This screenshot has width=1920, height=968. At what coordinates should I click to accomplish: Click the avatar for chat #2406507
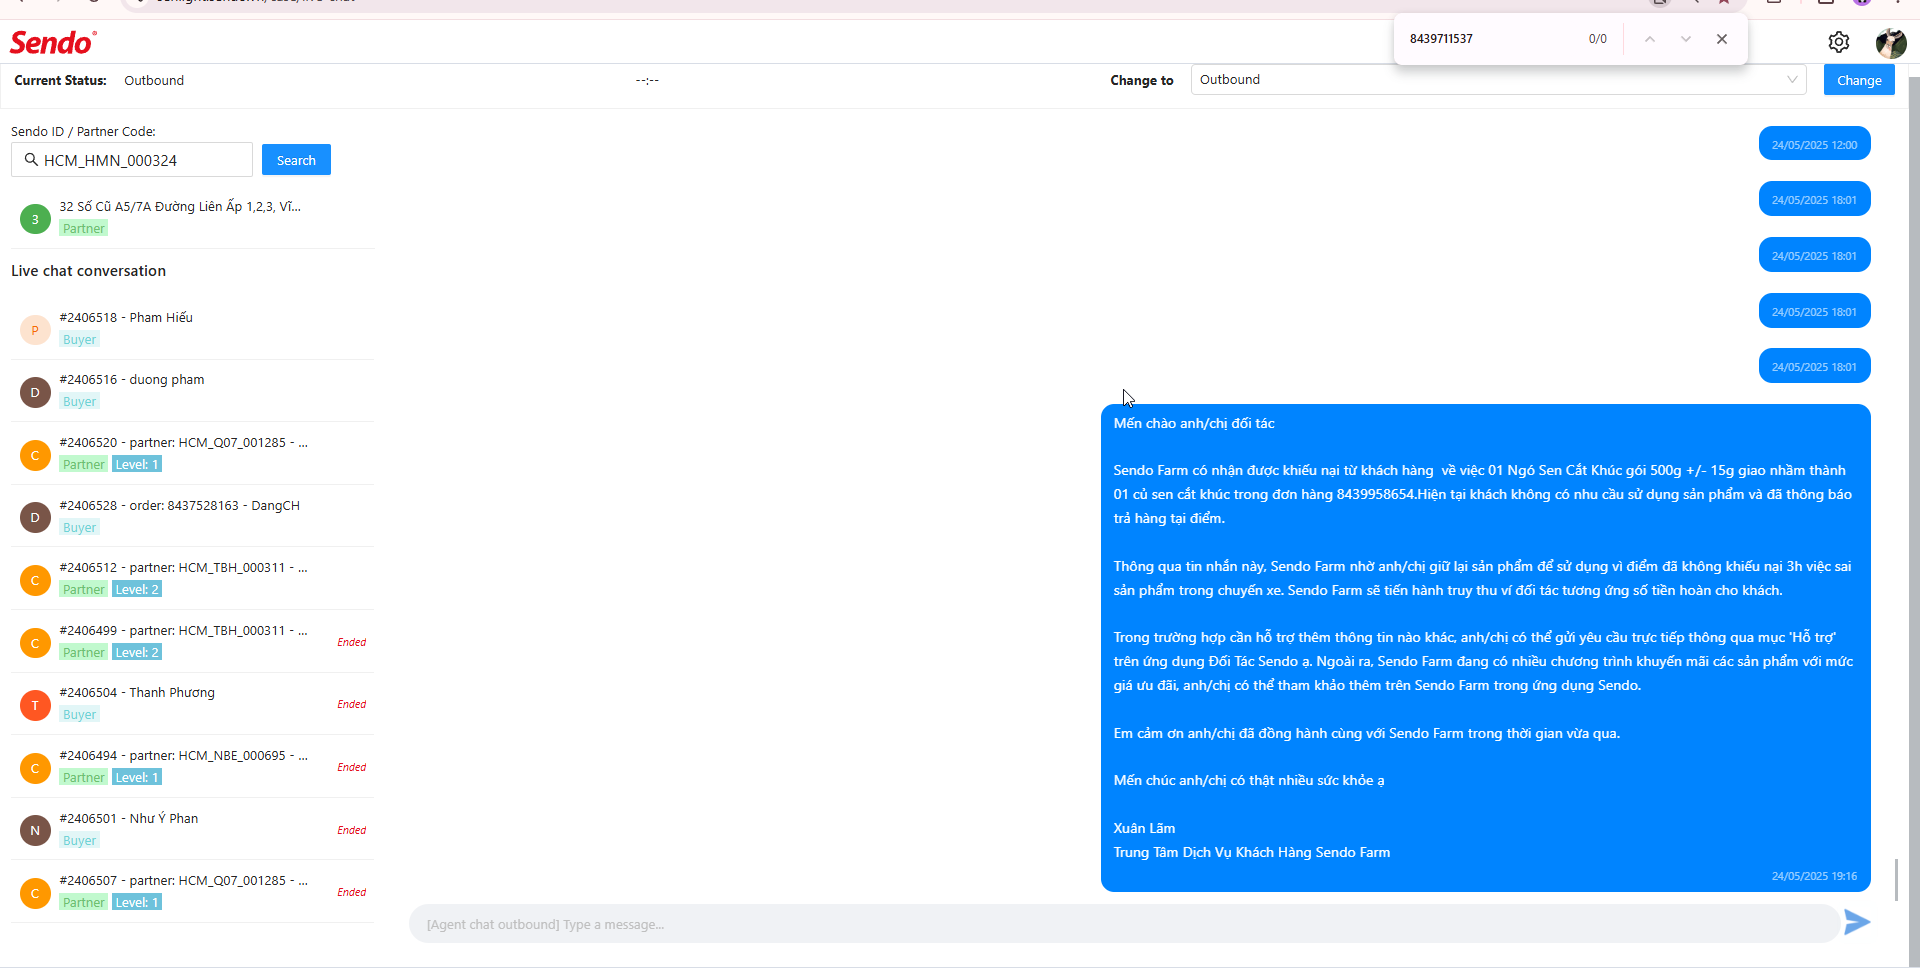pyautogui.click(x=35, y=893)
